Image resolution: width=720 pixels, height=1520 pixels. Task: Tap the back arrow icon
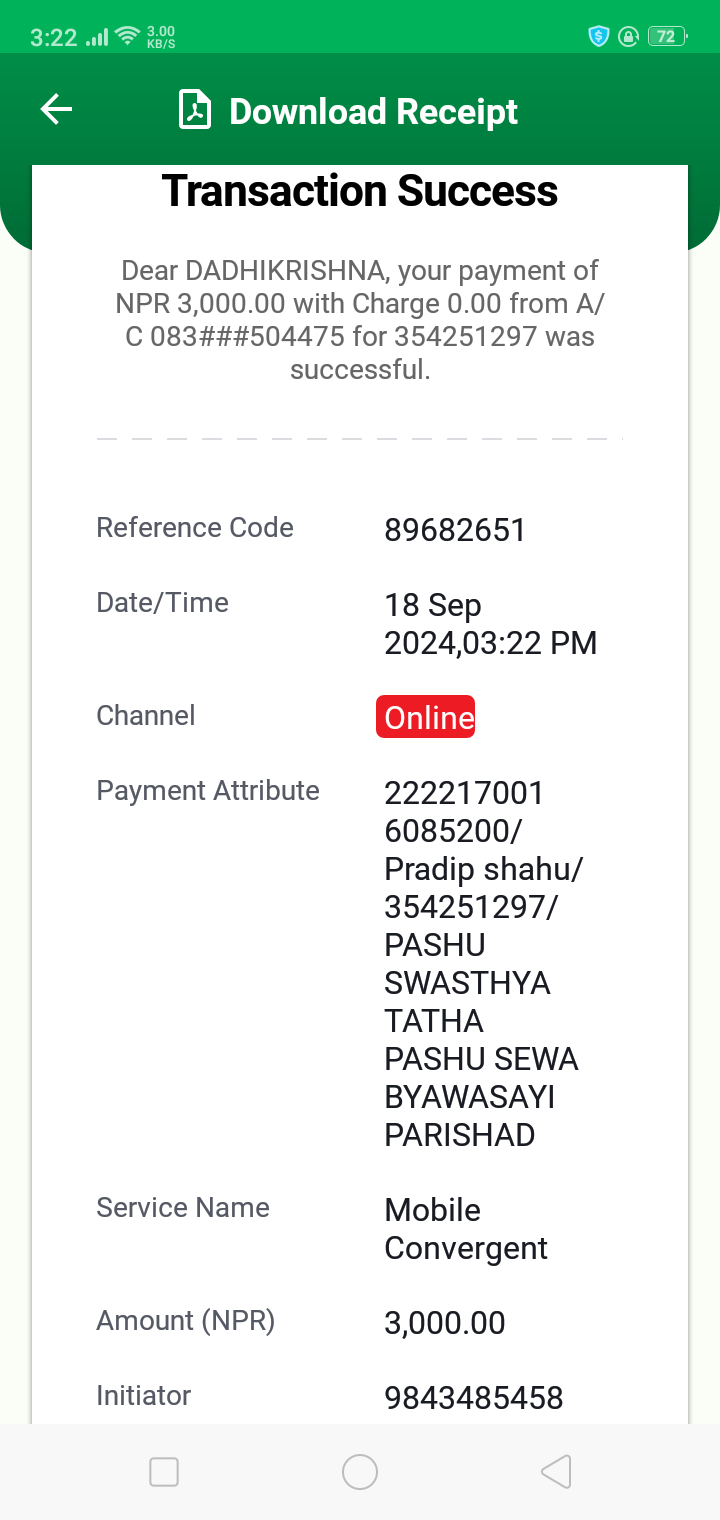coord(56,110)
